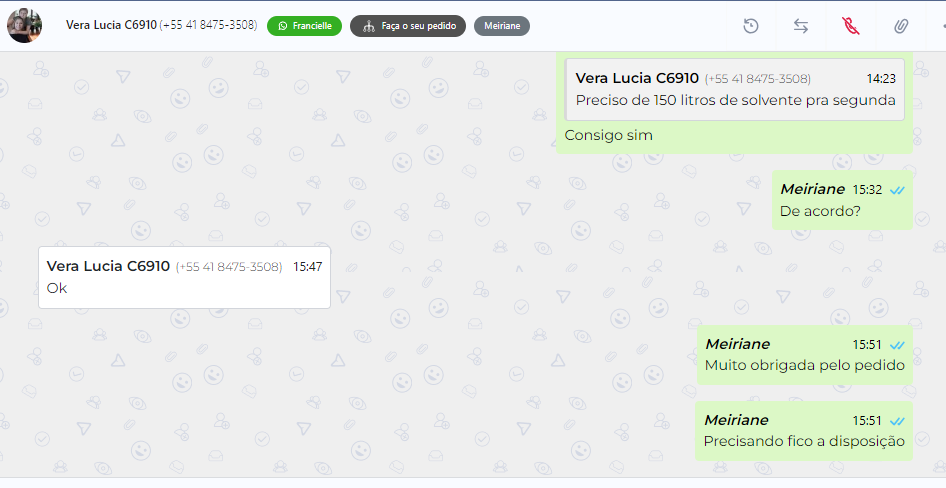Click the gray Meiriane tag in header

[502, 26]
